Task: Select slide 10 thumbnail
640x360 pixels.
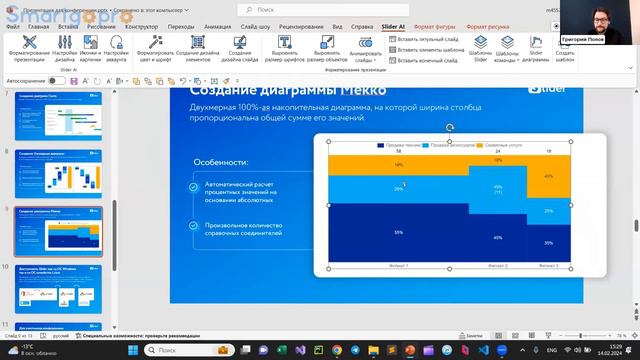Action: (x=58, y=289)
